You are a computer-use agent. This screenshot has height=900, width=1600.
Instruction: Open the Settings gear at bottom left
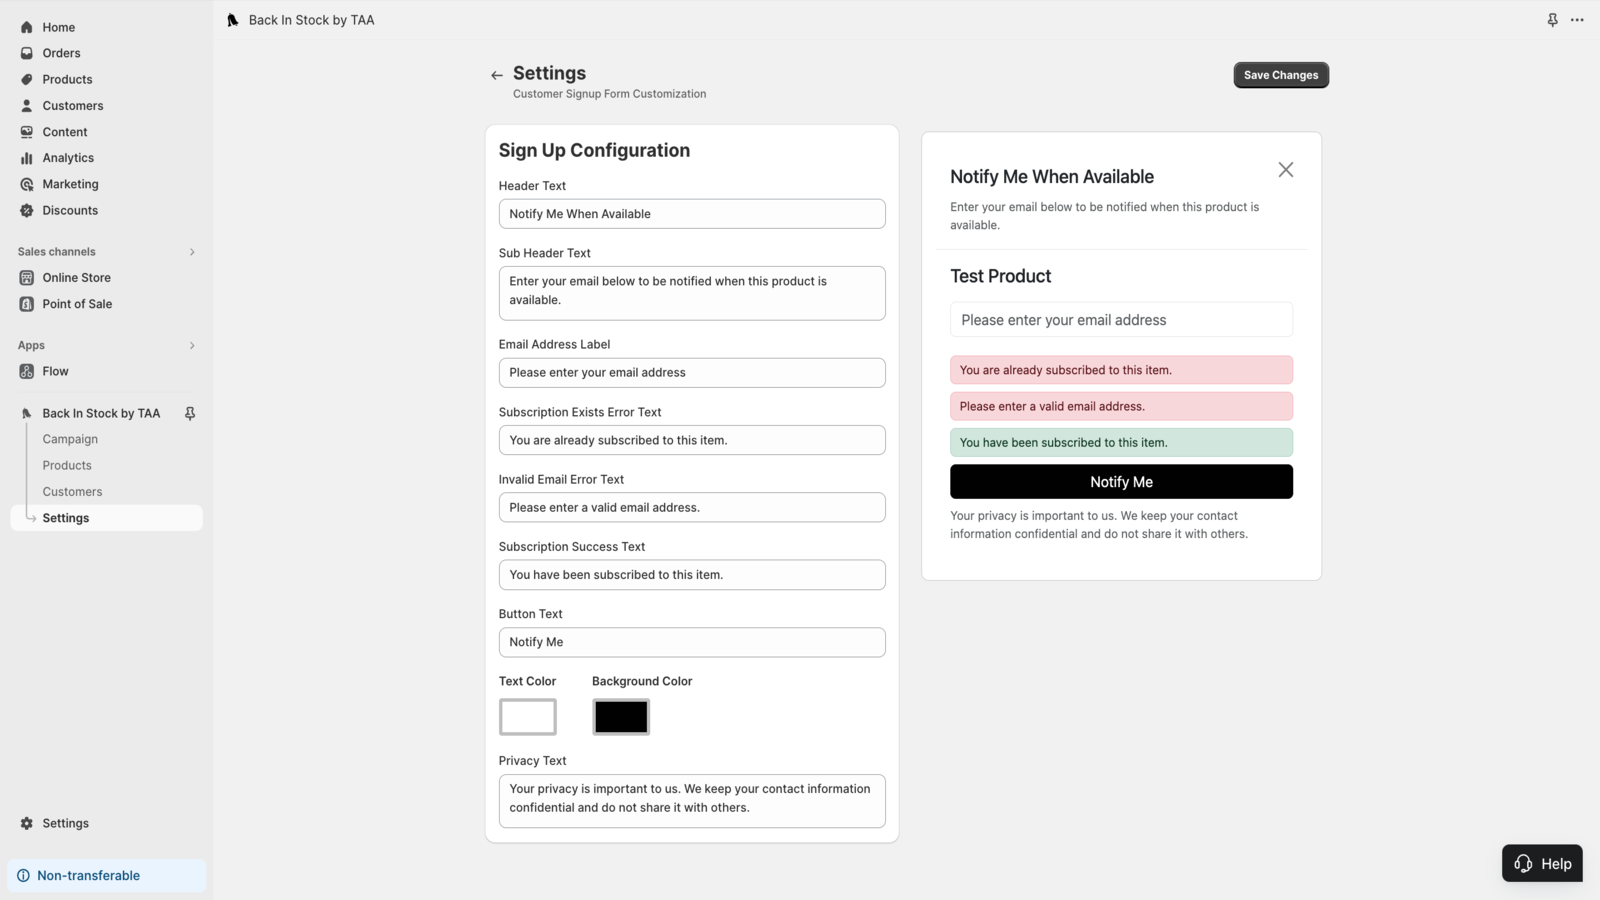coord(27,823)
